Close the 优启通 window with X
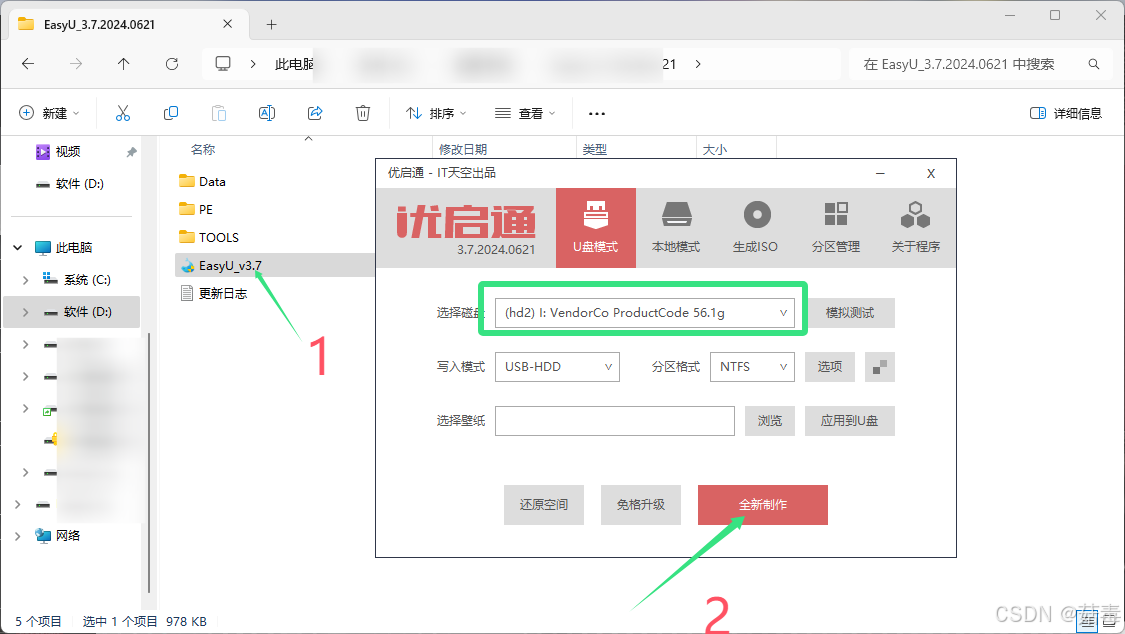1125x634 pixels. click(931, 174)
